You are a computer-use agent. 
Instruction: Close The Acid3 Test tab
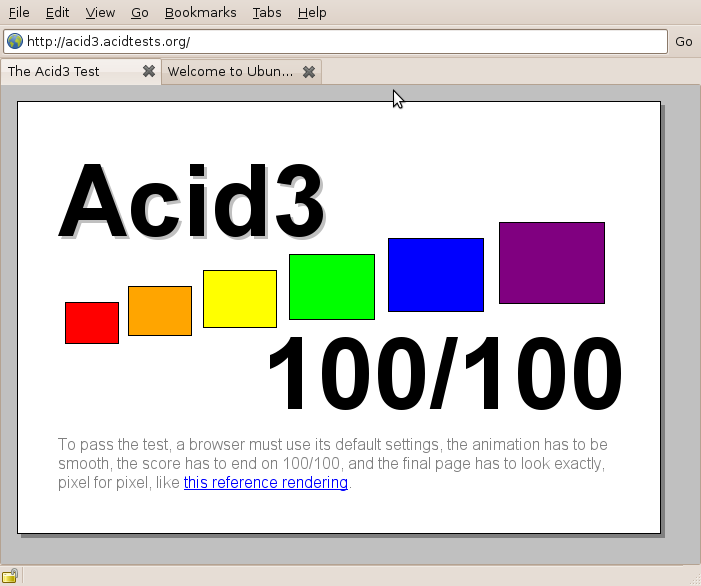(x=148, y=71)
